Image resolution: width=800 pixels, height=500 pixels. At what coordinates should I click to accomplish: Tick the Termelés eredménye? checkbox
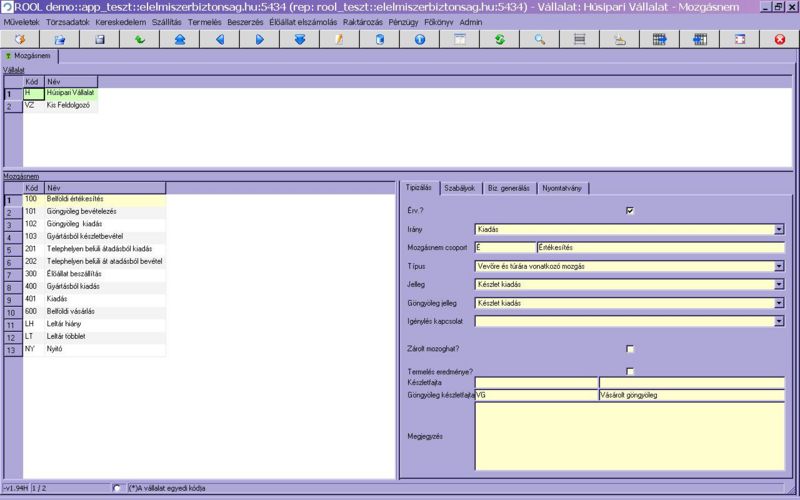[630, 371]
